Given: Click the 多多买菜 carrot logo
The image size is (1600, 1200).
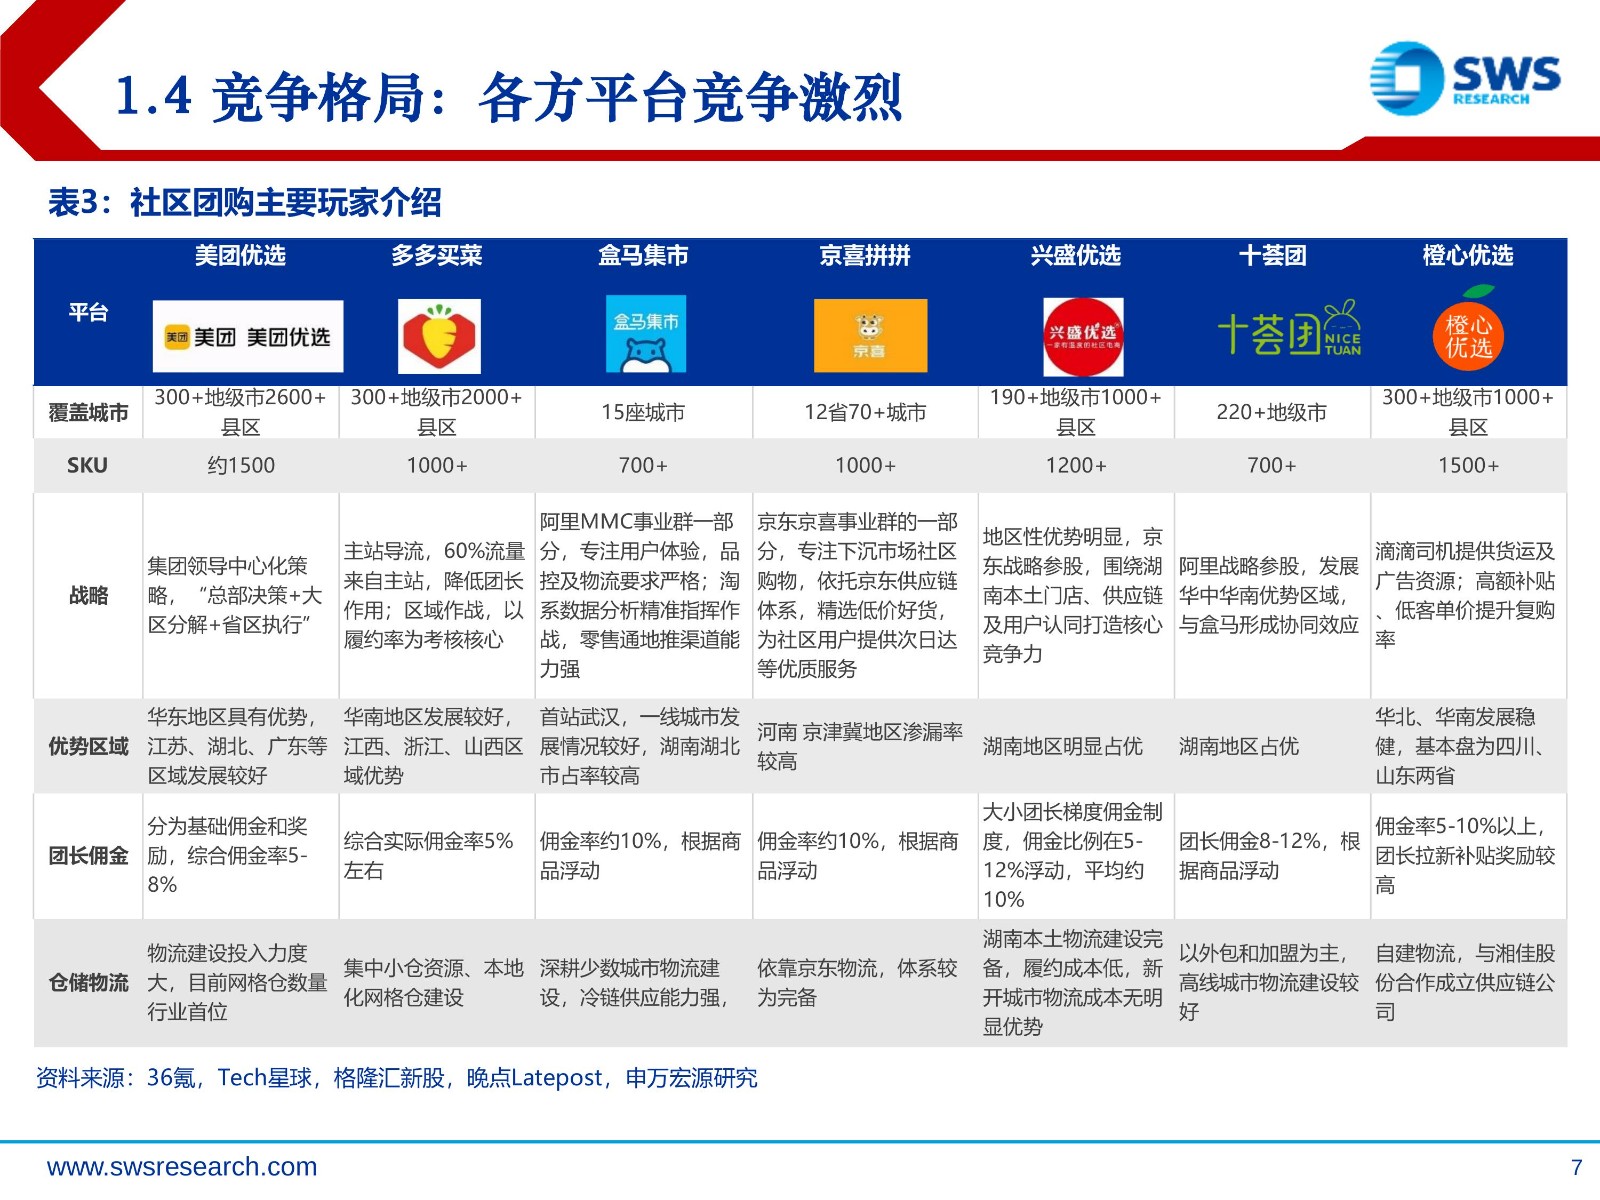Looking at the screenshot, I should [439, 336].
